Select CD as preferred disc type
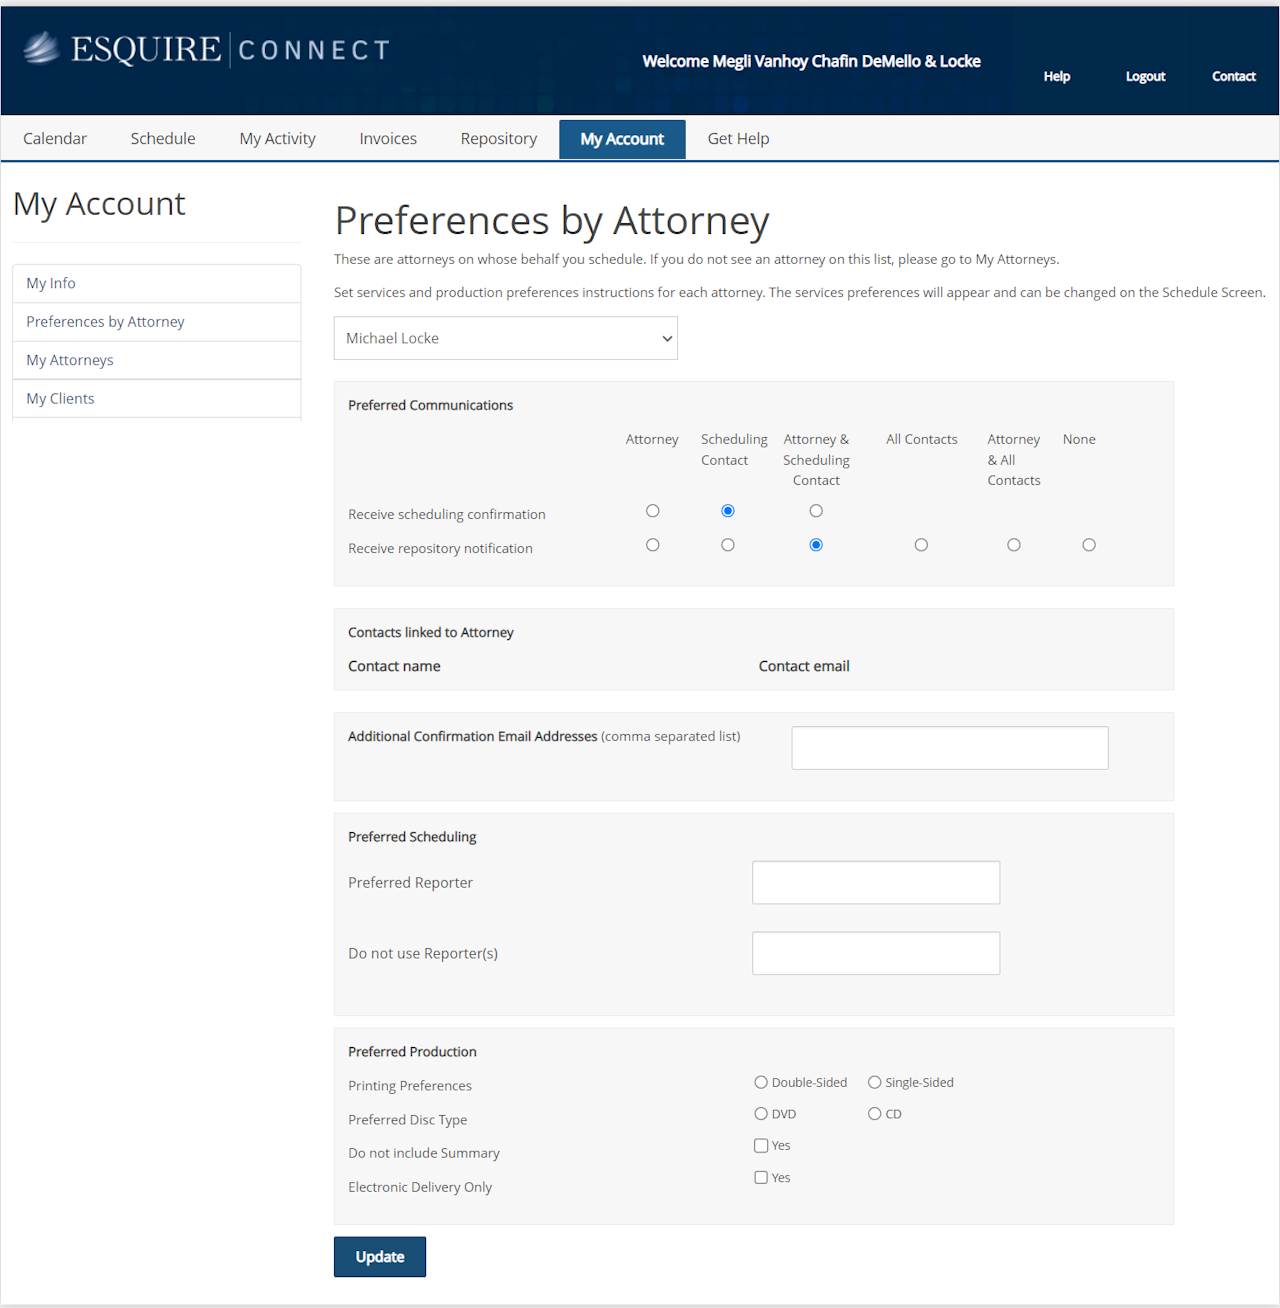This screenshot has width=1280, height=1308. [x=875, y=1113]
